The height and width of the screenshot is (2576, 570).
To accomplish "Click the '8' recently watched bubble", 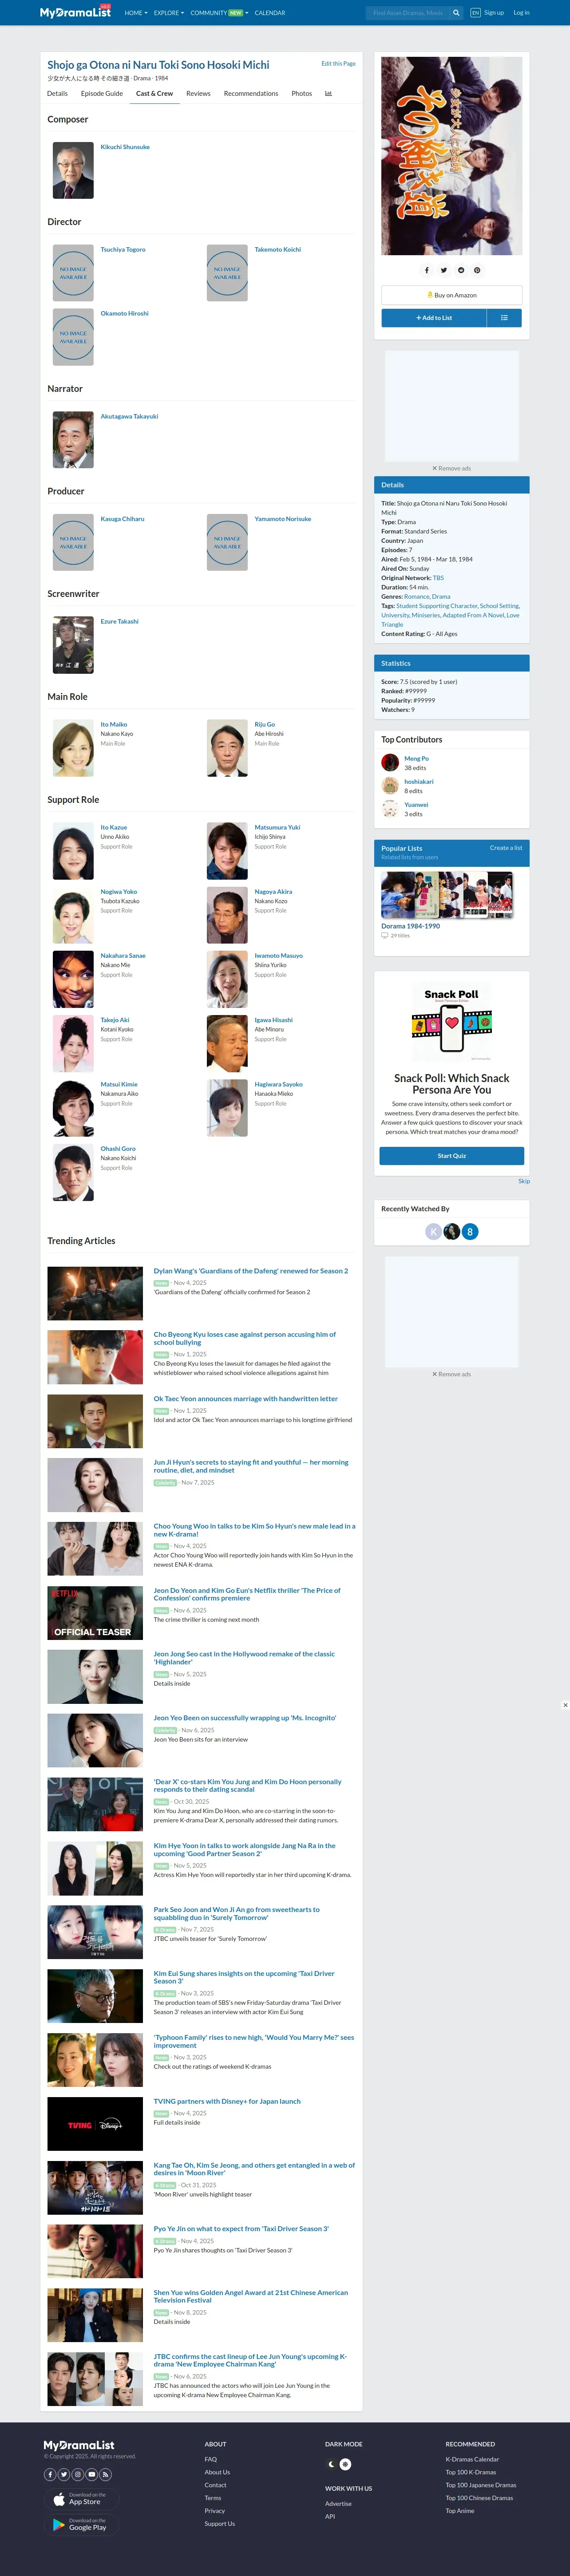I will (x=470, y=1231).
